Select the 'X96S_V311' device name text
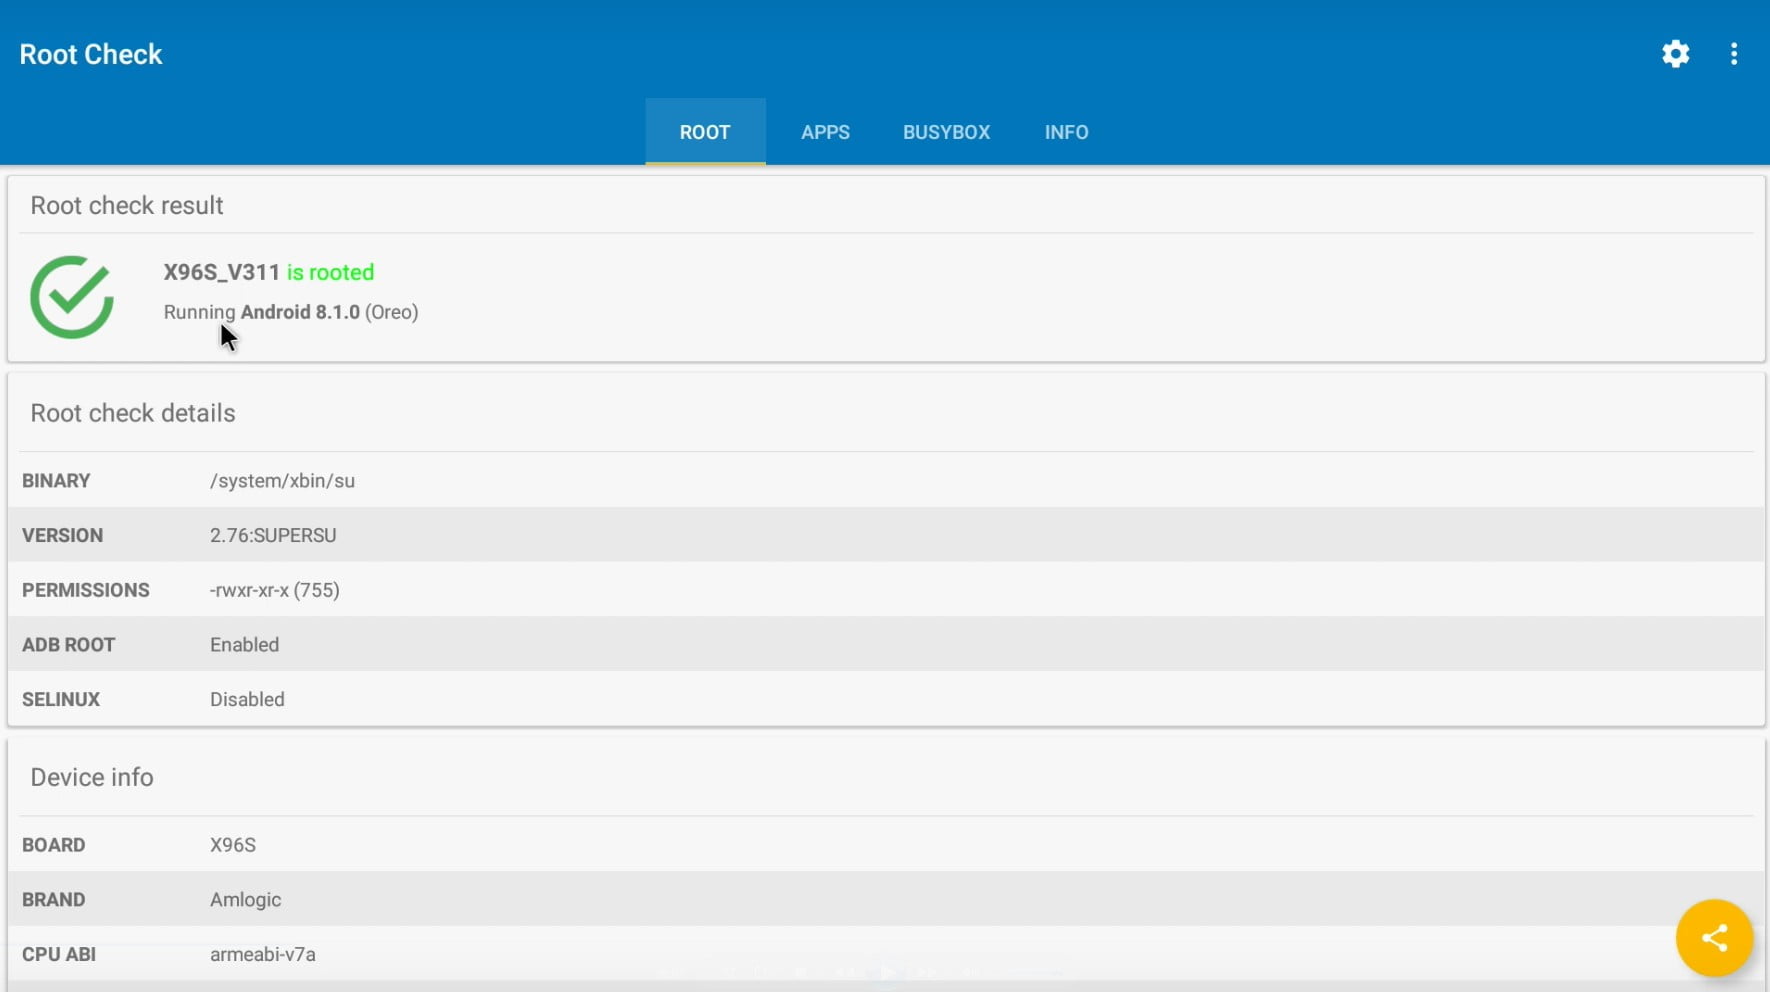 point(222,272)
